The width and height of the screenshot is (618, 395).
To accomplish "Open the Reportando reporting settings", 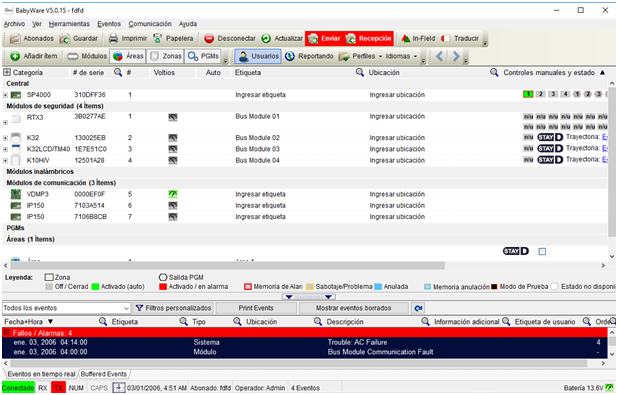I will point(309,56).
